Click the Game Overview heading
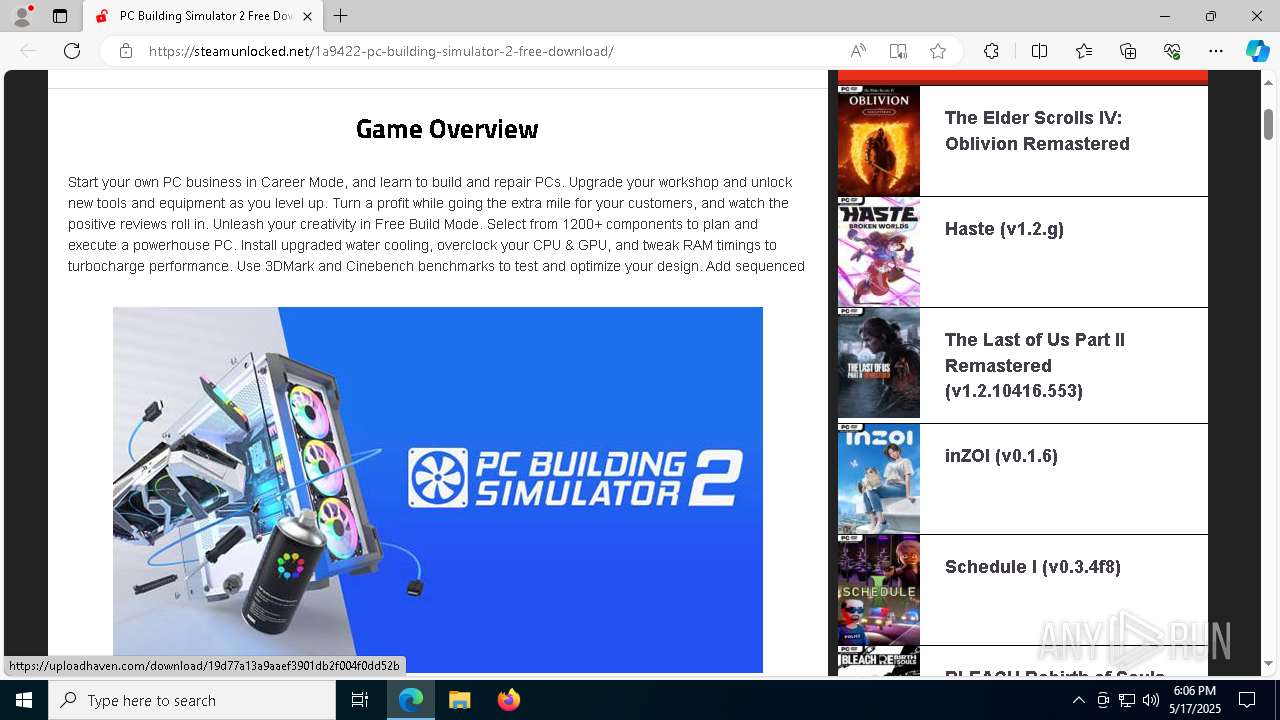This screenshot has height=720, width=1280. (447, 129)
